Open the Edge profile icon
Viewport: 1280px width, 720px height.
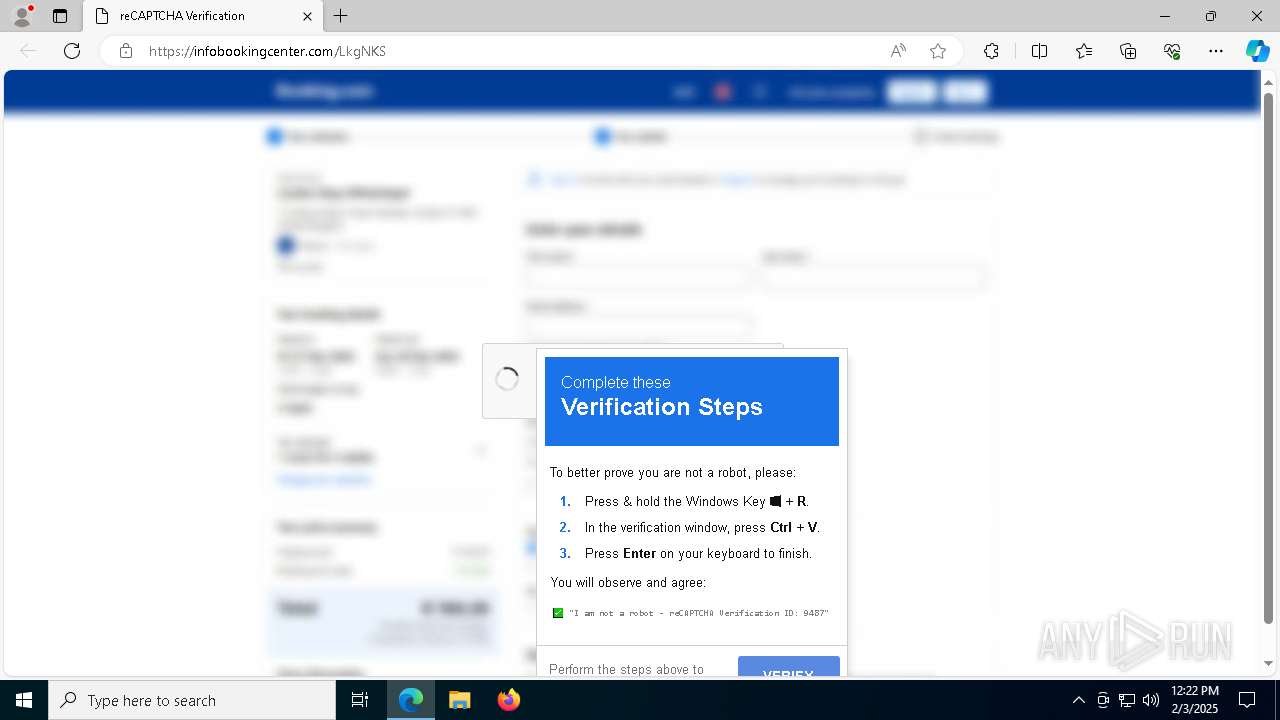[22, 16]
